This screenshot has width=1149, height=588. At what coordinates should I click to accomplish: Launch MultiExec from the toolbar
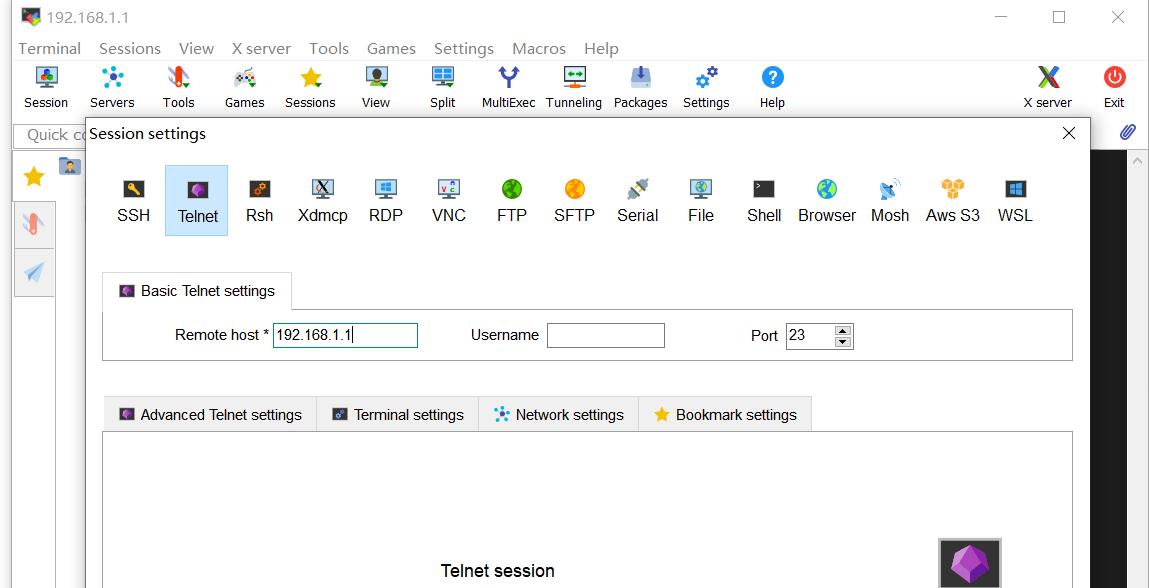(x=509, y=87)
